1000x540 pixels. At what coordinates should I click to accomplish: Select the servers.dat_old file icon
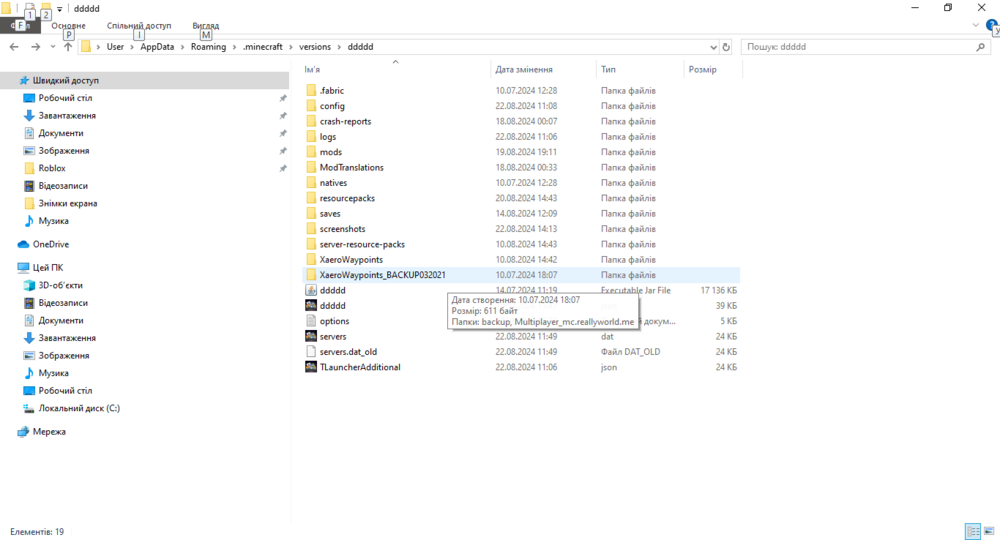pyautogui.click(x=311, y=351)
